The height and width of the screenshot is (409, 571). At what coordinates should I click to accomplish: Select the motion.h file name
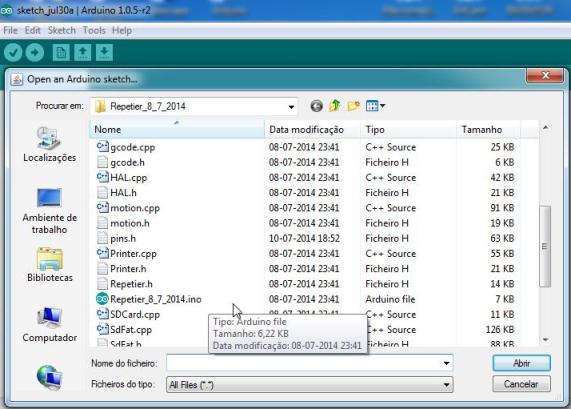pyautogui.click(x=130, y=223)
